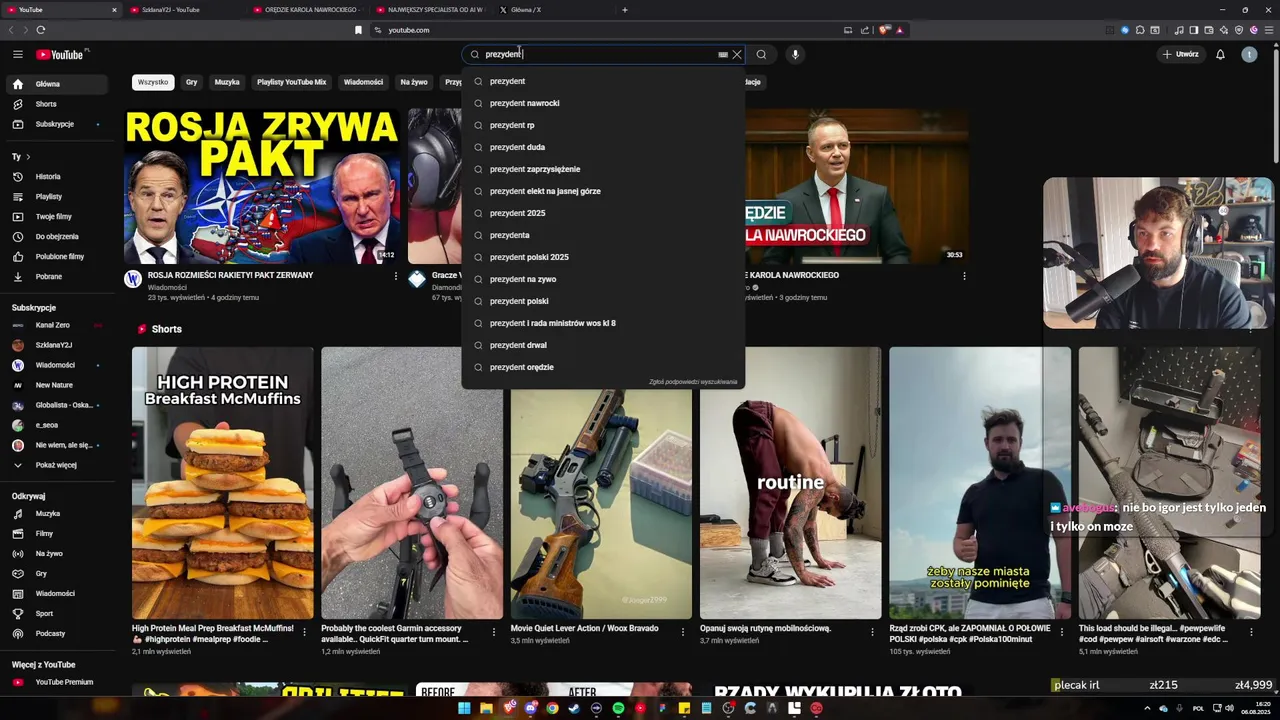Screen dimensions: 1280x720
Task: Open options menu for ROSJA ROZMIEŚCI RAKIETY video
Action: point(396,276)
